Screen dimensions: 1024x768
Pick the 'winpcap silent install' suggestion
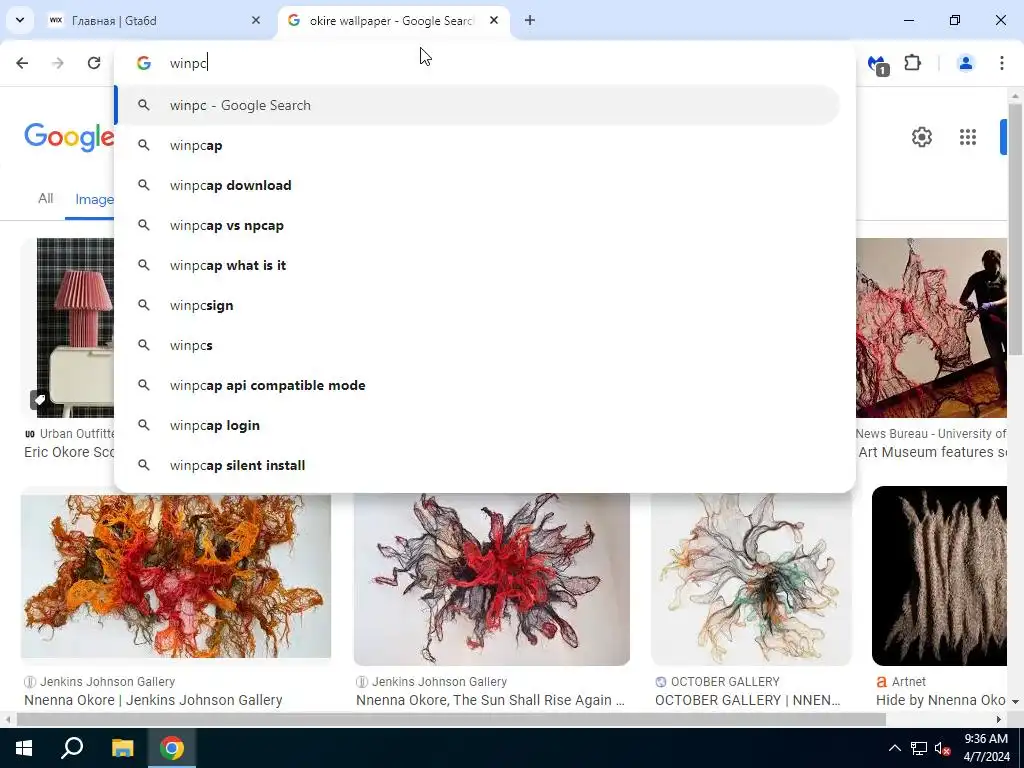[x=478, y=465]
